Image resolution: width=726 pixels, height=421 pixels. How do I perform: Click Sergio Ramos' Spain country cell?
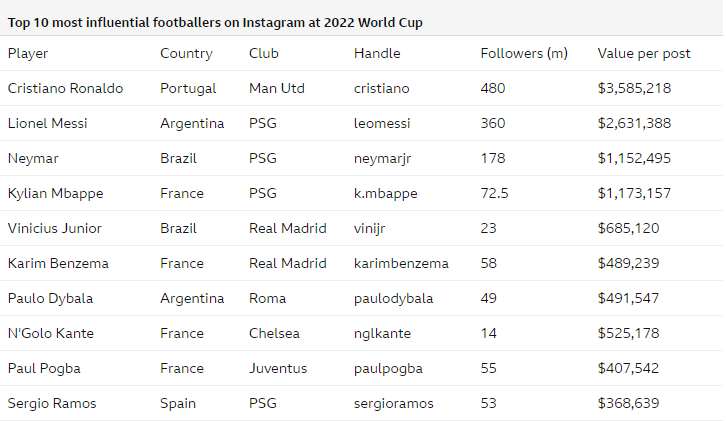(x=178, y=403)
